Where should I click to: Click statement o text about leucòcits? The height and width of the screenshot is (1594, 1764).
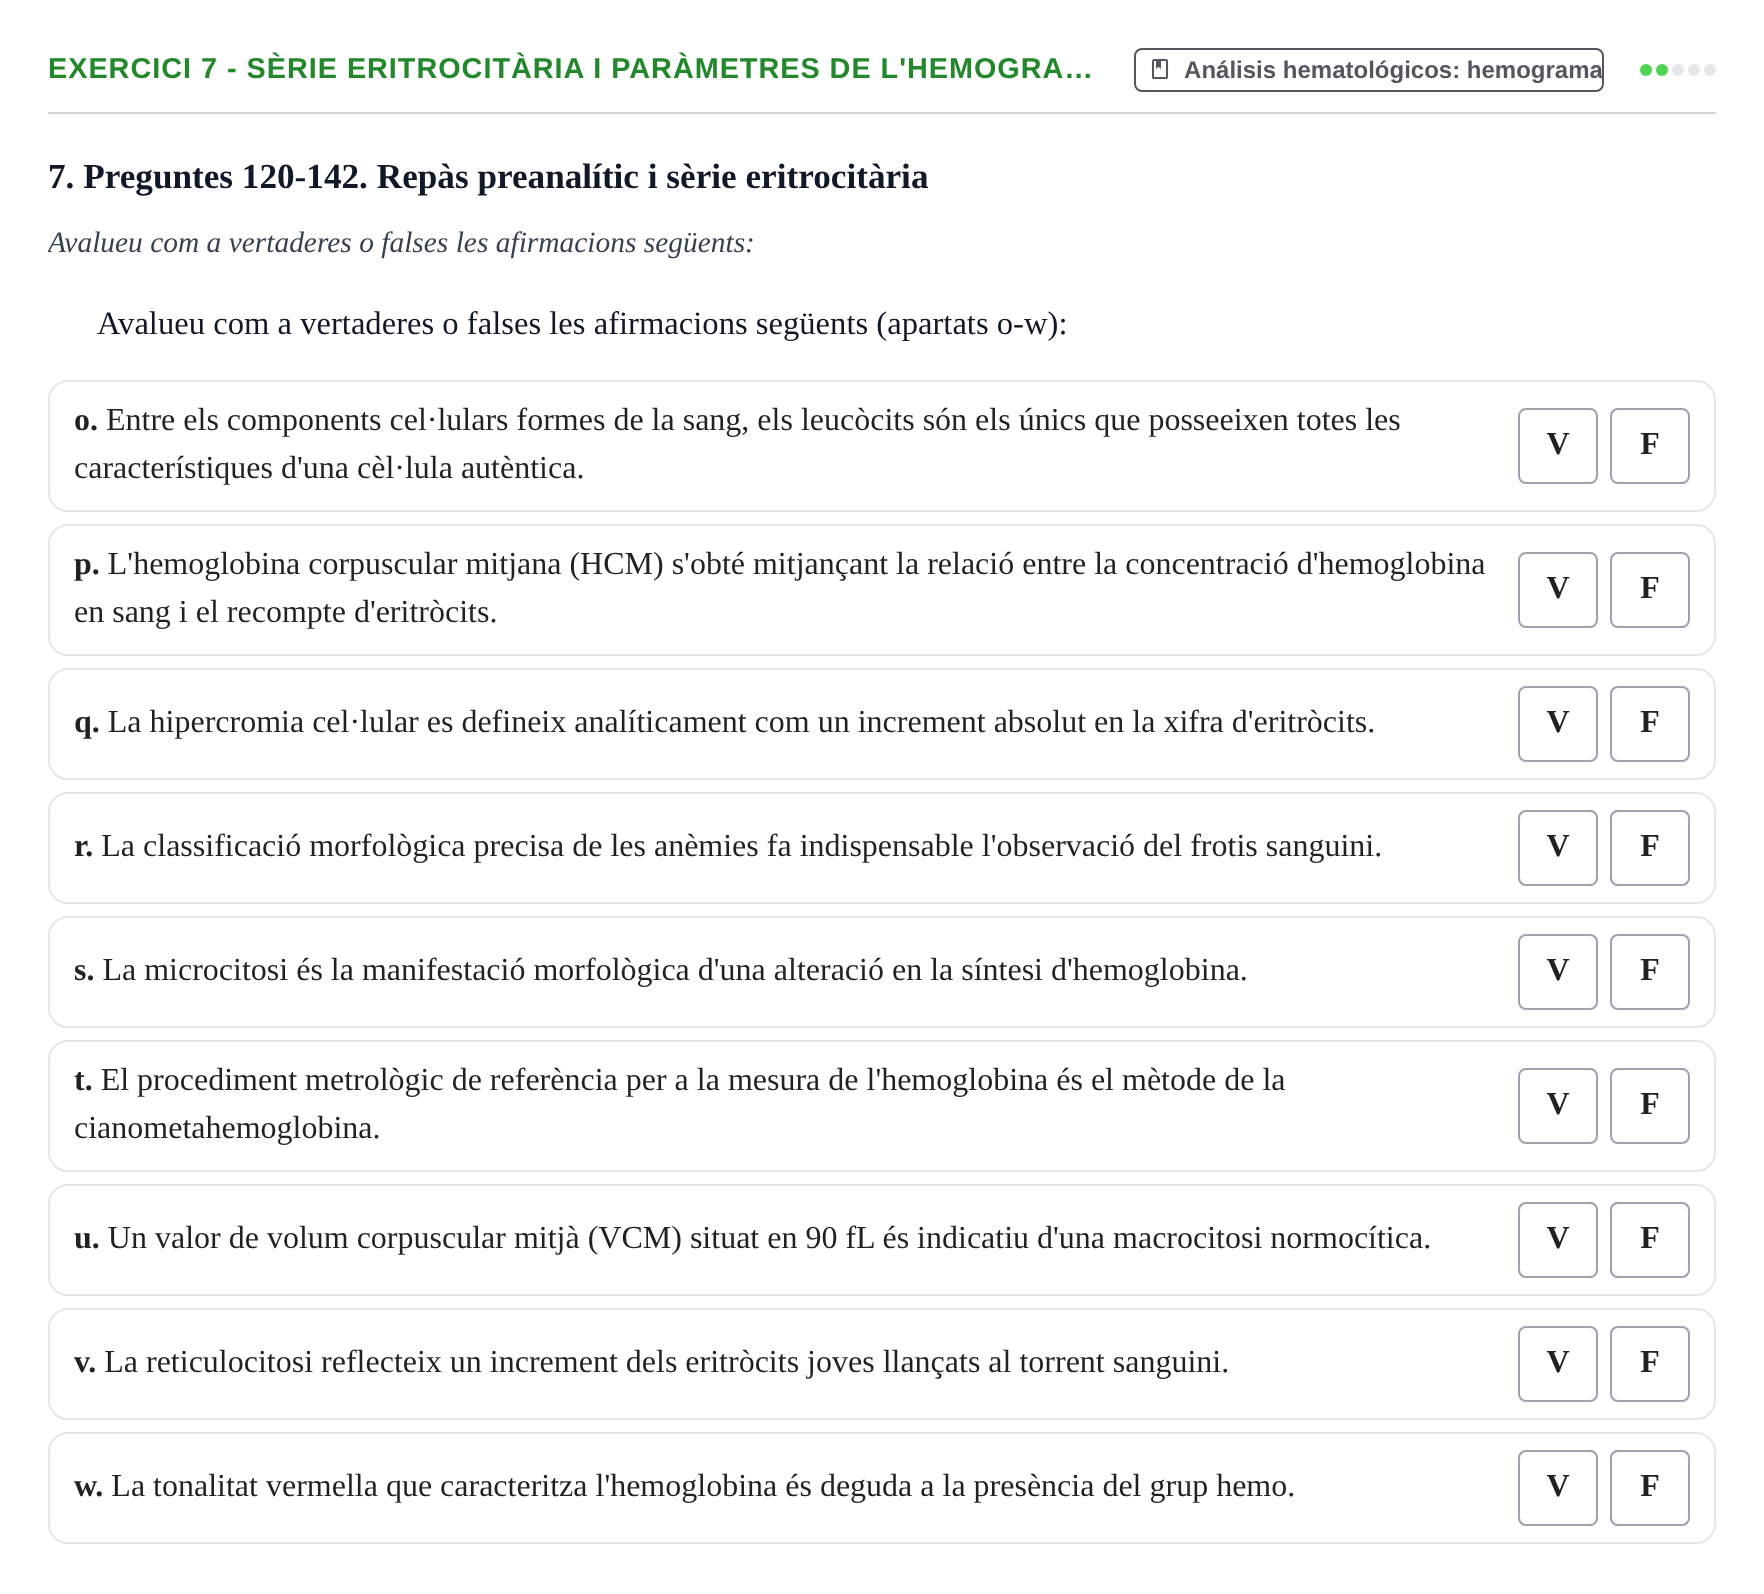tap(737, 444)
